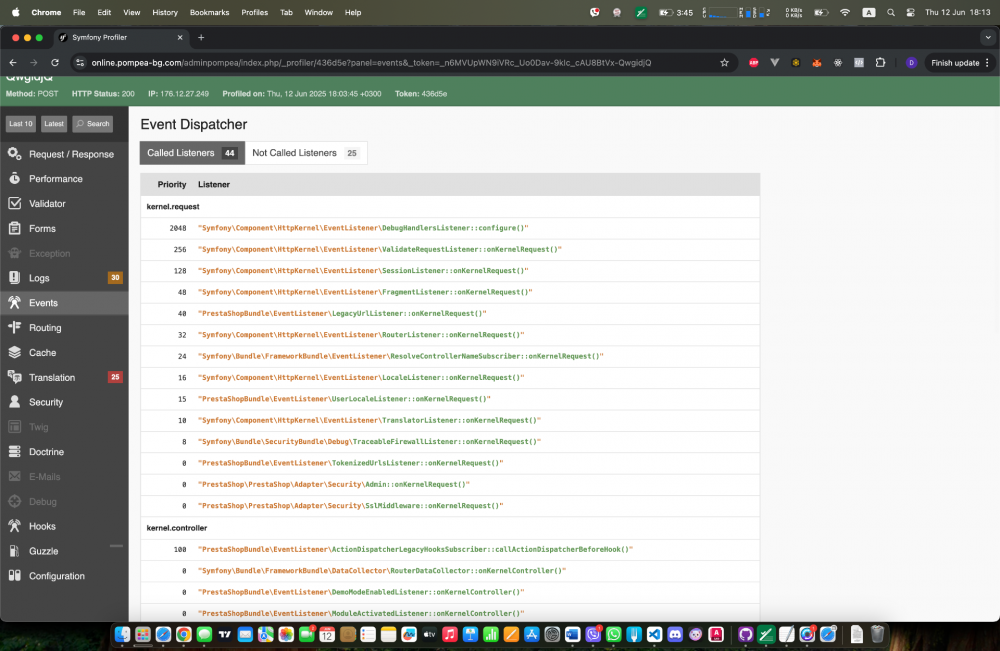
Task: Open the Cache layers icon
Action: point(15,353)
